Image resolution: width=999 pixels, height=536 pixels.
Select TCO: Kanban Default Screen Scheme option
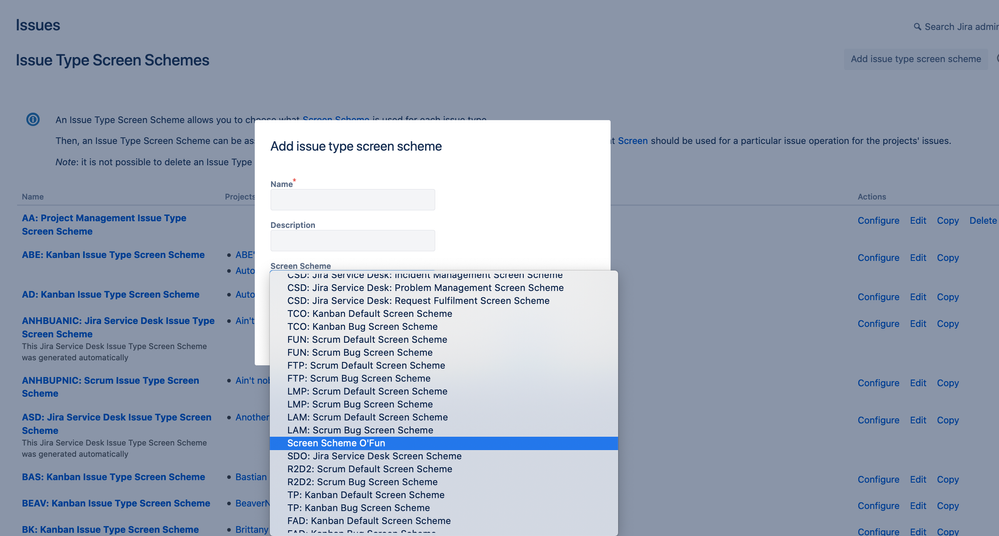pyautogui.click(x=443, y=314)
